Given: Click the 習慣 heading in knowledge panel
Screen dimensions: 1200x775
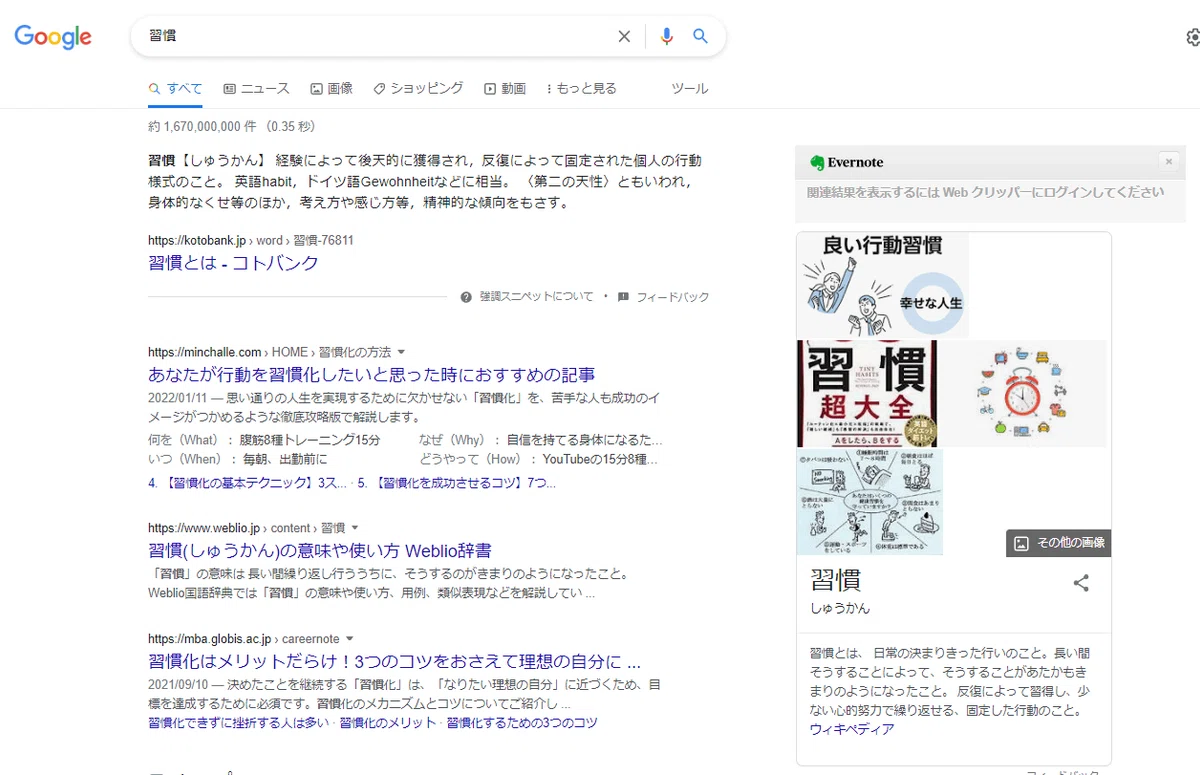Looking at the screenshot, I should pyautogui.click(x=836, y=580).
